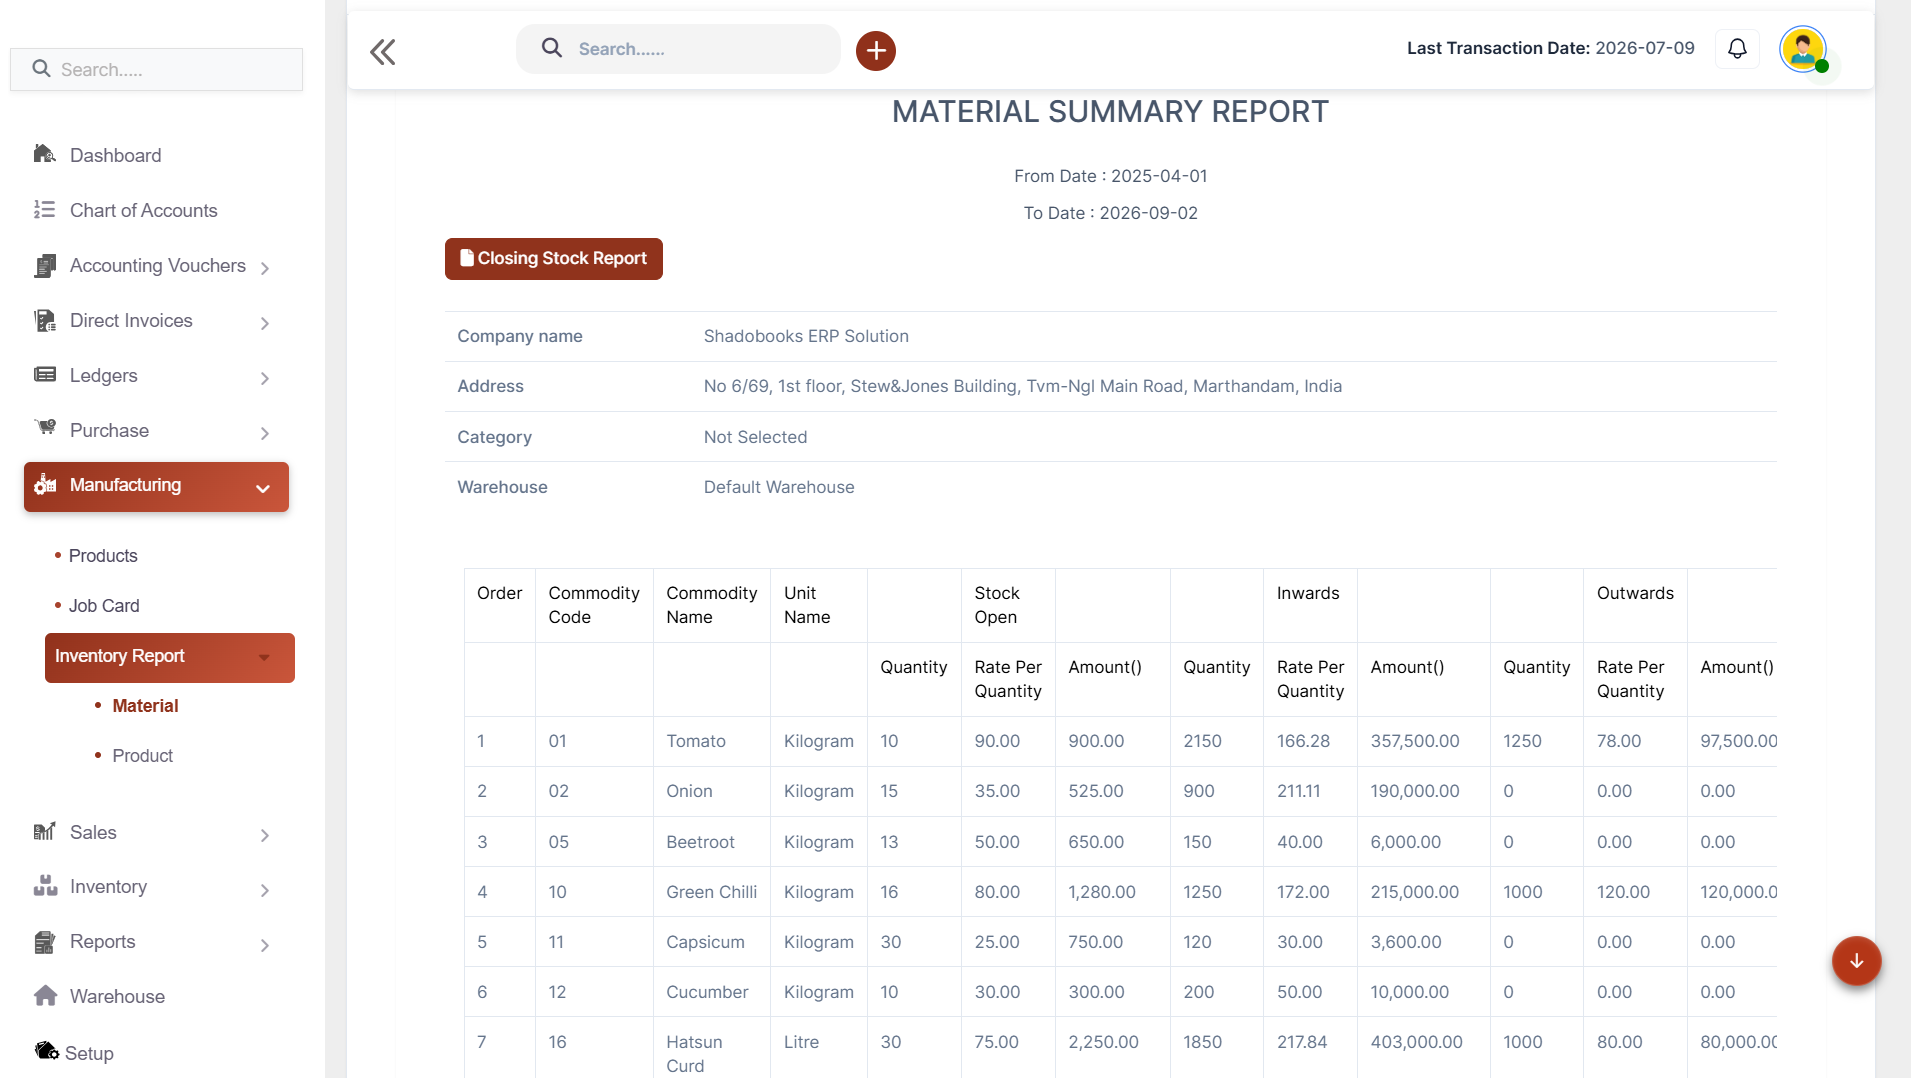Focus the sidebar search field

[156, 69]
